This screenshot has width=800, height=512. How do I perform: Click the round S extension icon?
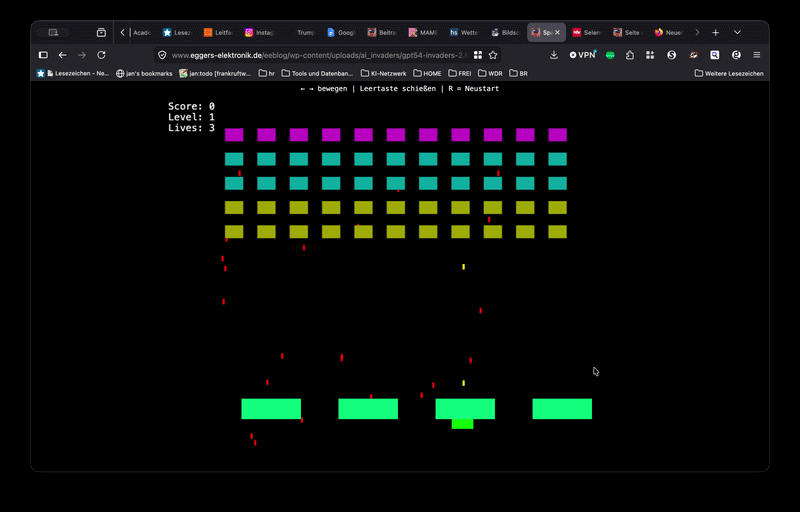pos(671,55)
